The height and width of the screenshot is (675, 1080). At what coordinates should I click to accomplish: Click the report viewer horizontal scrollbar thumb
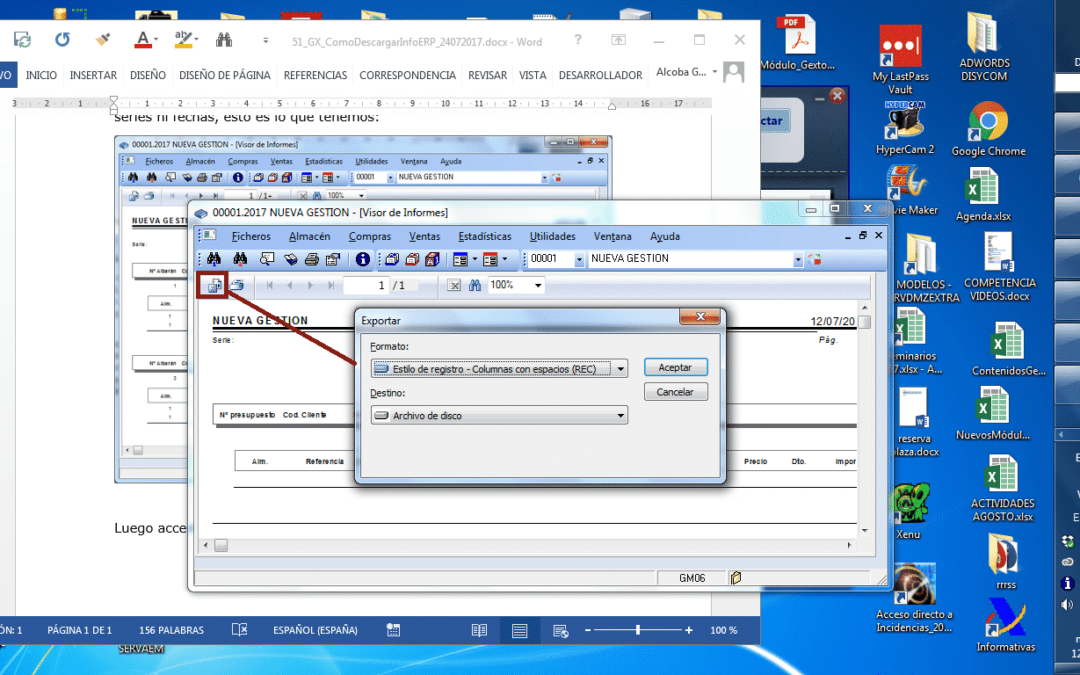coord(220,545)
